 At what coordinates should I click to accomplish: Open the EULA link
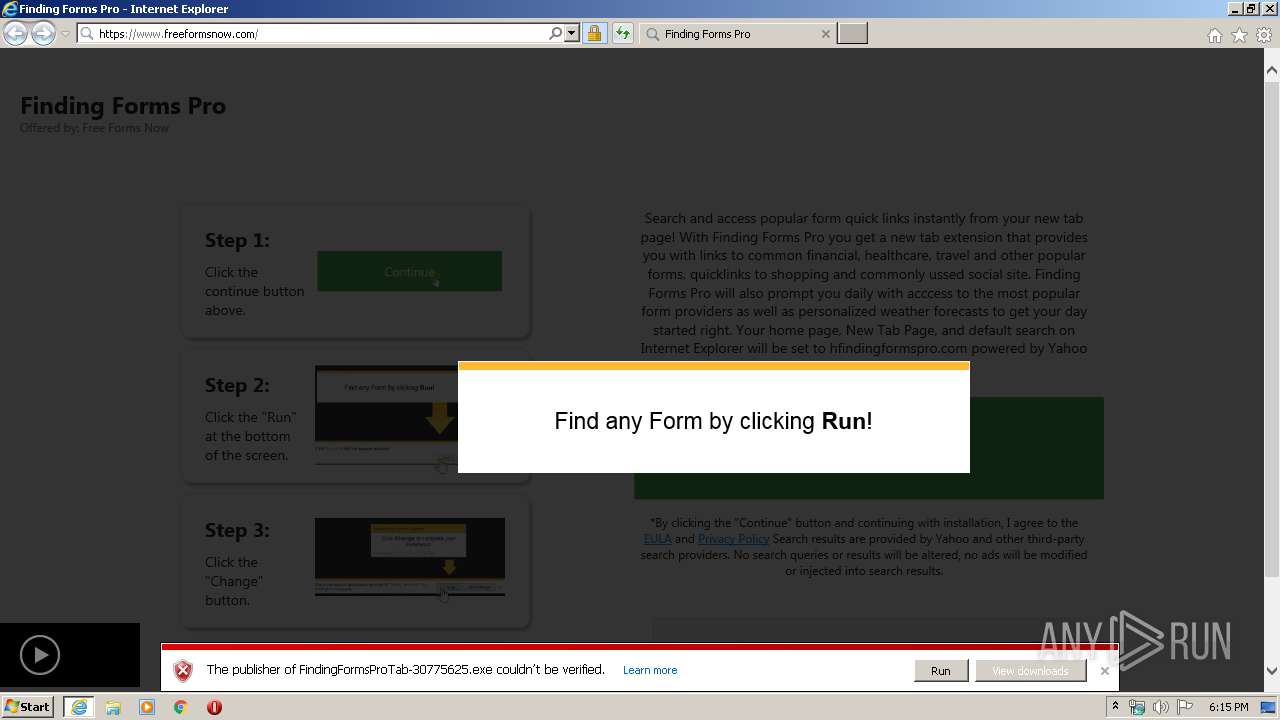(657, 539)
